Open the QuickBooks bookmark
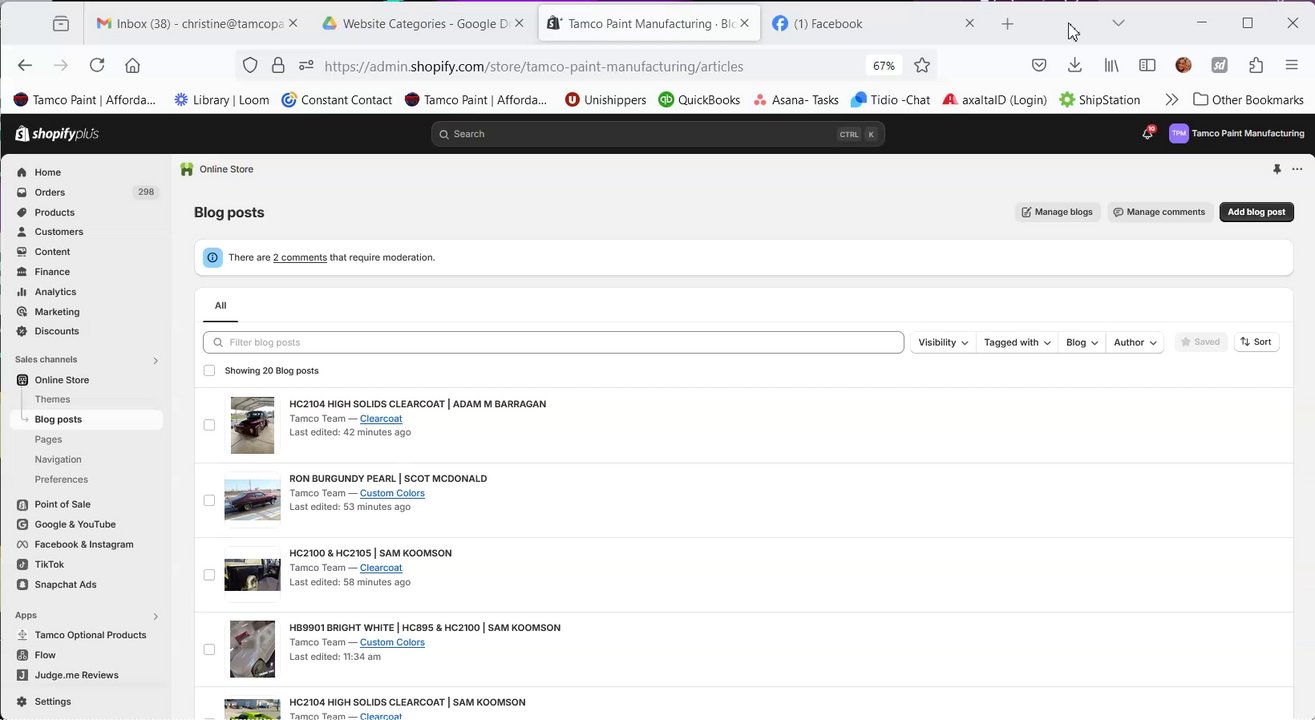 click(699, 99)
